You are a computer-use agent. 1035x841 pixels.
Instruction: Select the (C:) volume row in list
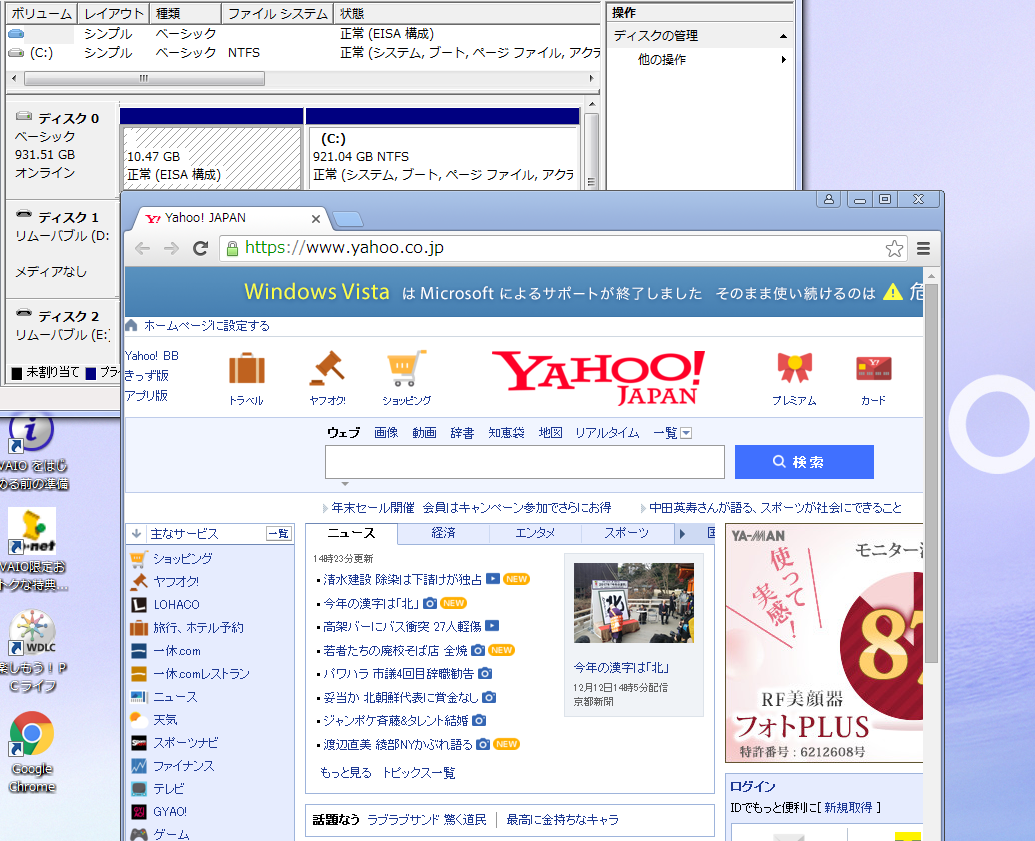click(303, 53)
